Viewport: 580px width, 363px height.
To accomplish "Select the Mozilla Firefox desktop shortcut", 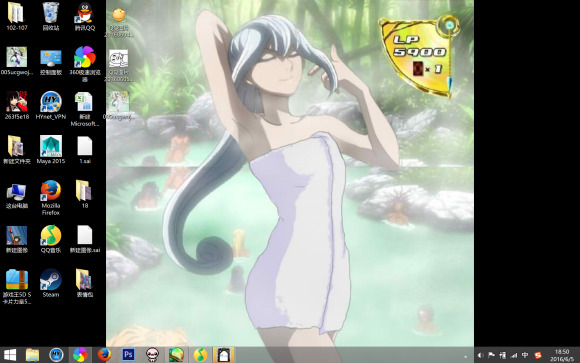I will point(51,191).
